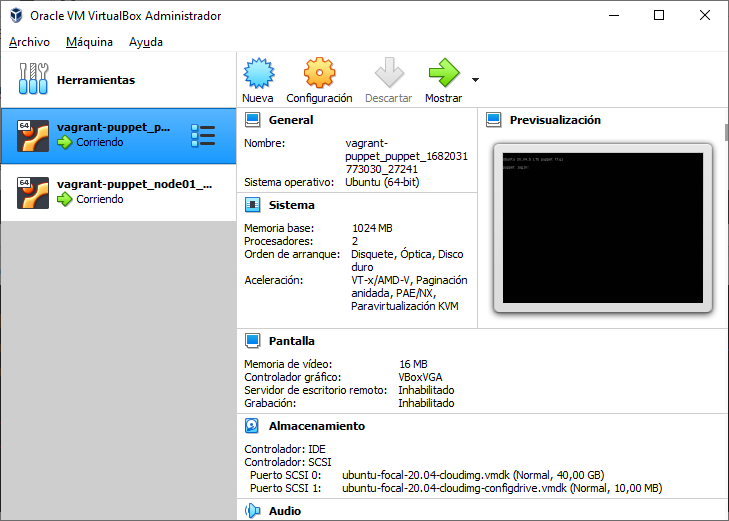729x521 pixels.
Task: Click the green running arrow under vagrant-puppet_p...
Action: pos(65,142)
